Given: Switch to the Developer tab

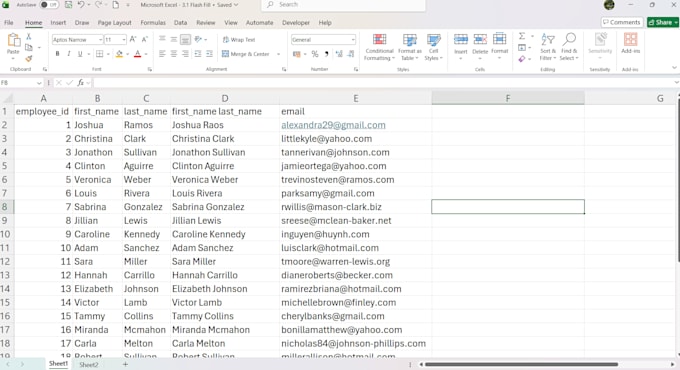Looking at the screenshot, I should [296, 23].
